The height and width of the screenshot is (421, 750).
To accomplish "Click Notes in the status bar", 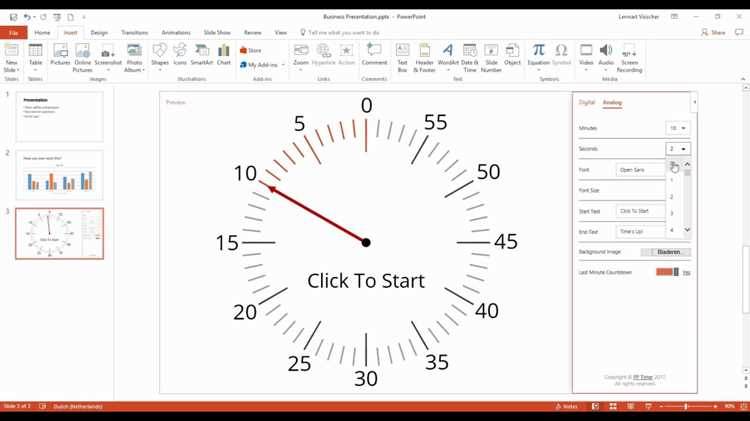I will [566, 406].
